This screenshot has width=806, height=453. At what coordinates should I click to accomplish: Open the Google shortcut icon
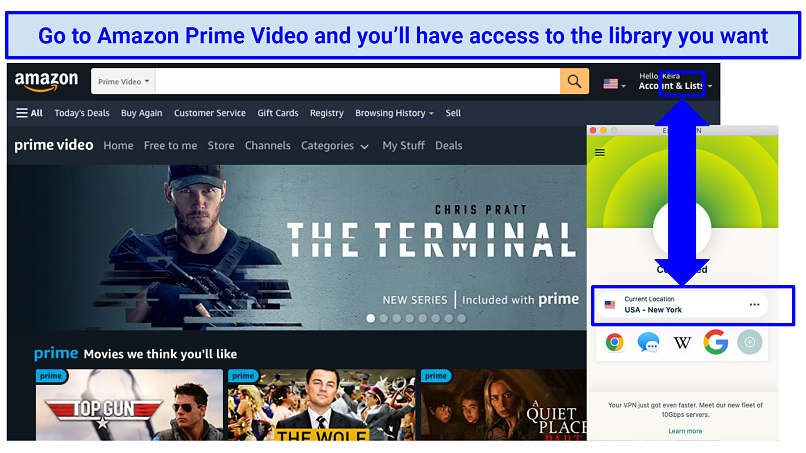(x=716, y=342)
